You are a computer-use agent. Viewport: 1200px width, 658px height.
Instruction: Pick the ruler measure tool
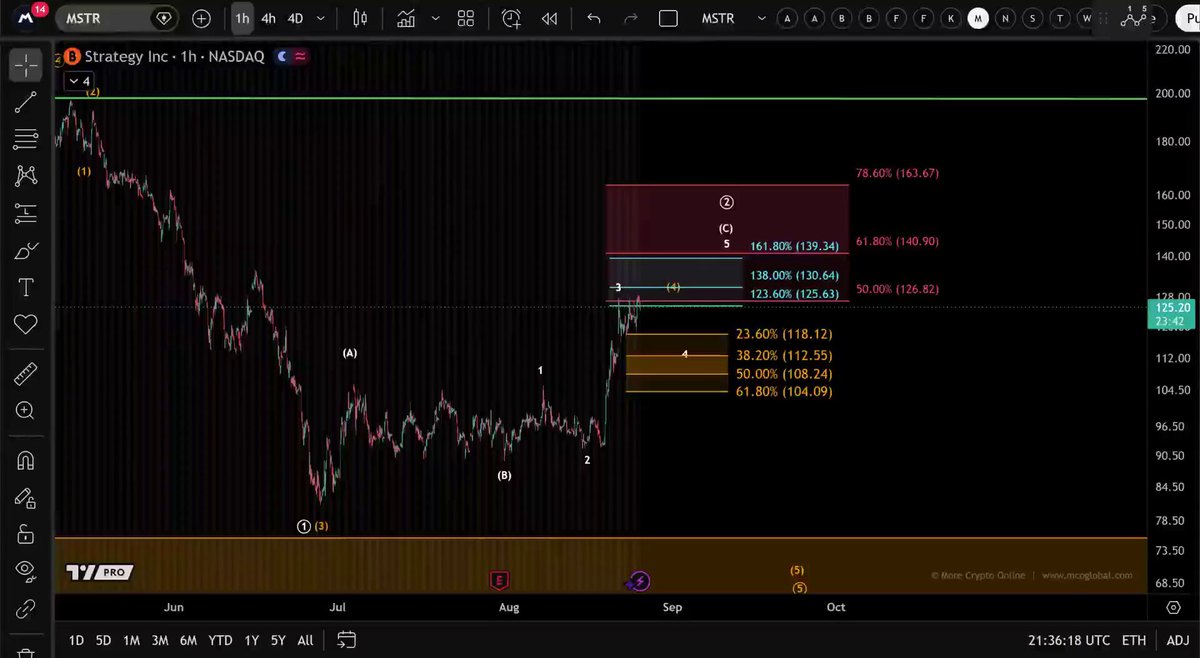[x=25, y=374]
